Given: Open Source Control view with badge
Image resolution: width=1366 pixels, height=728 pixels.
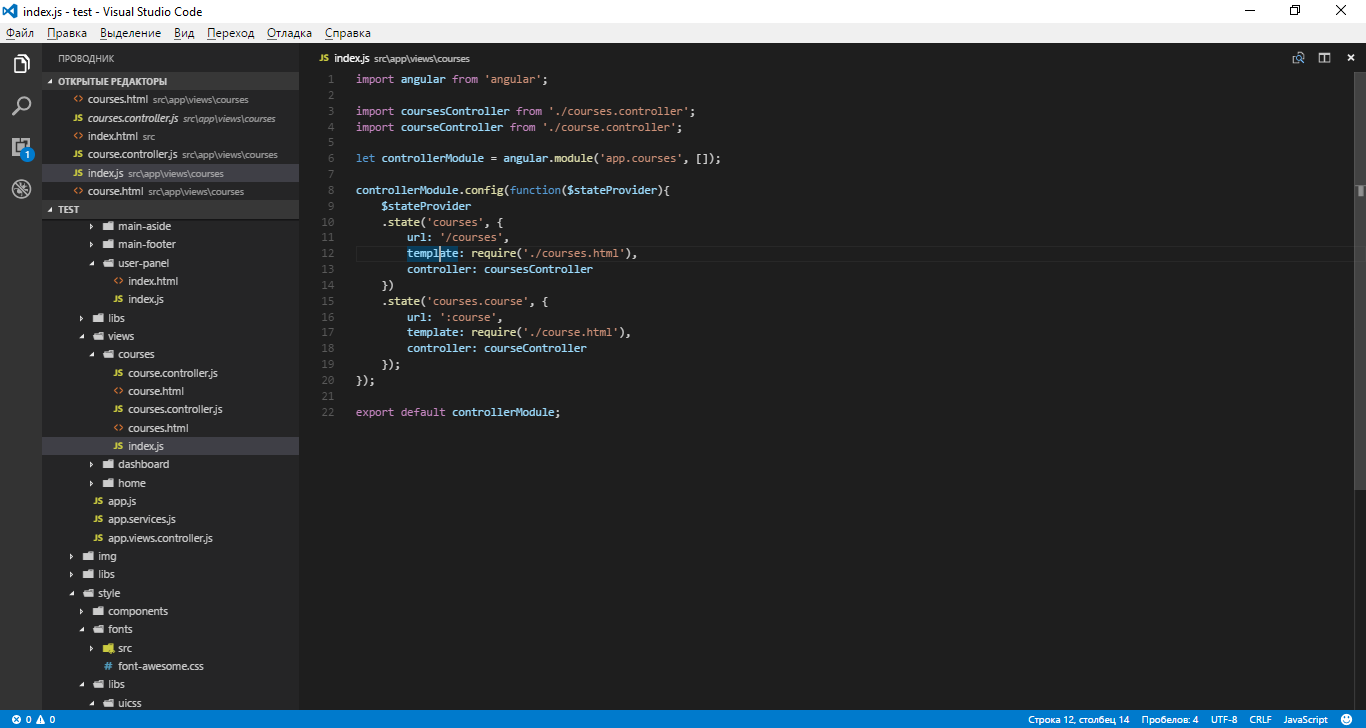Looking at the screenshot, I should 21,148.
